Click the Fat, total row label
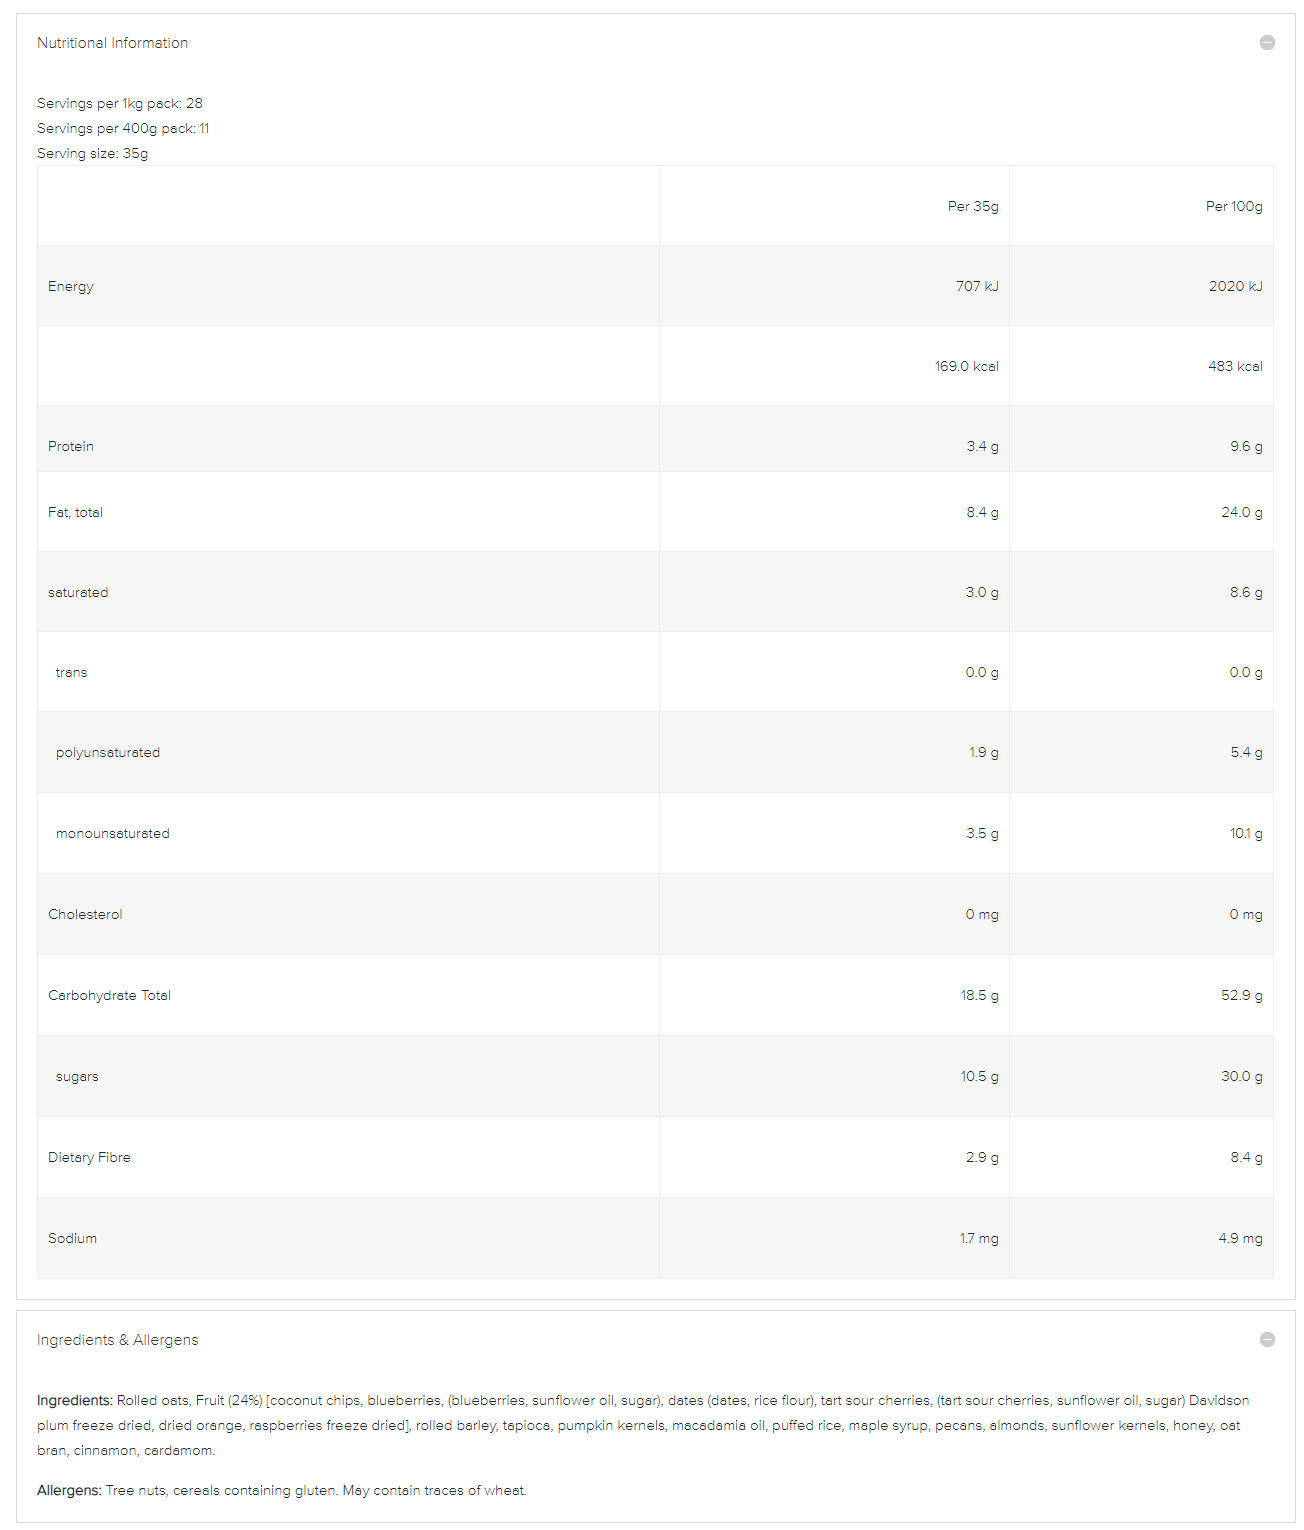Viewport: 1304px width, 1530px height. coord(75,512)
